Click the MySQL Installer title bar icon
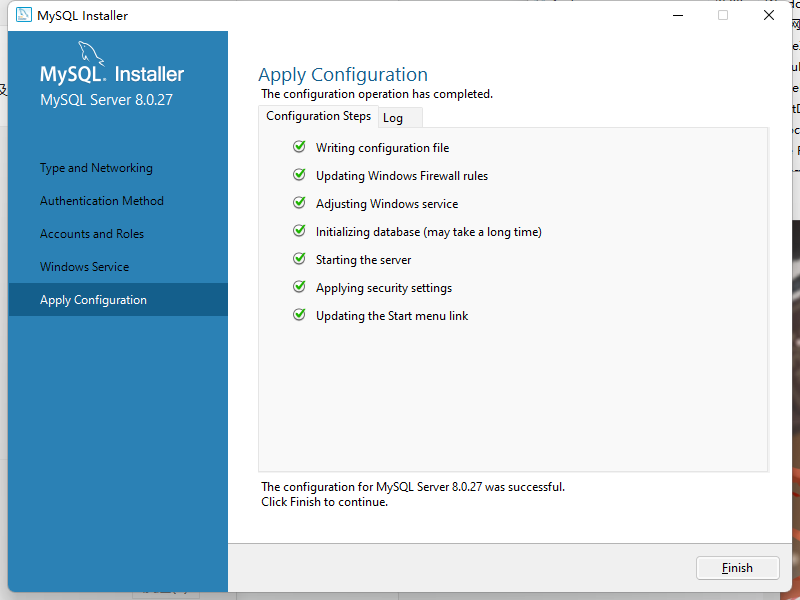The height and width of the screenshot is (600, 800). 23,15
